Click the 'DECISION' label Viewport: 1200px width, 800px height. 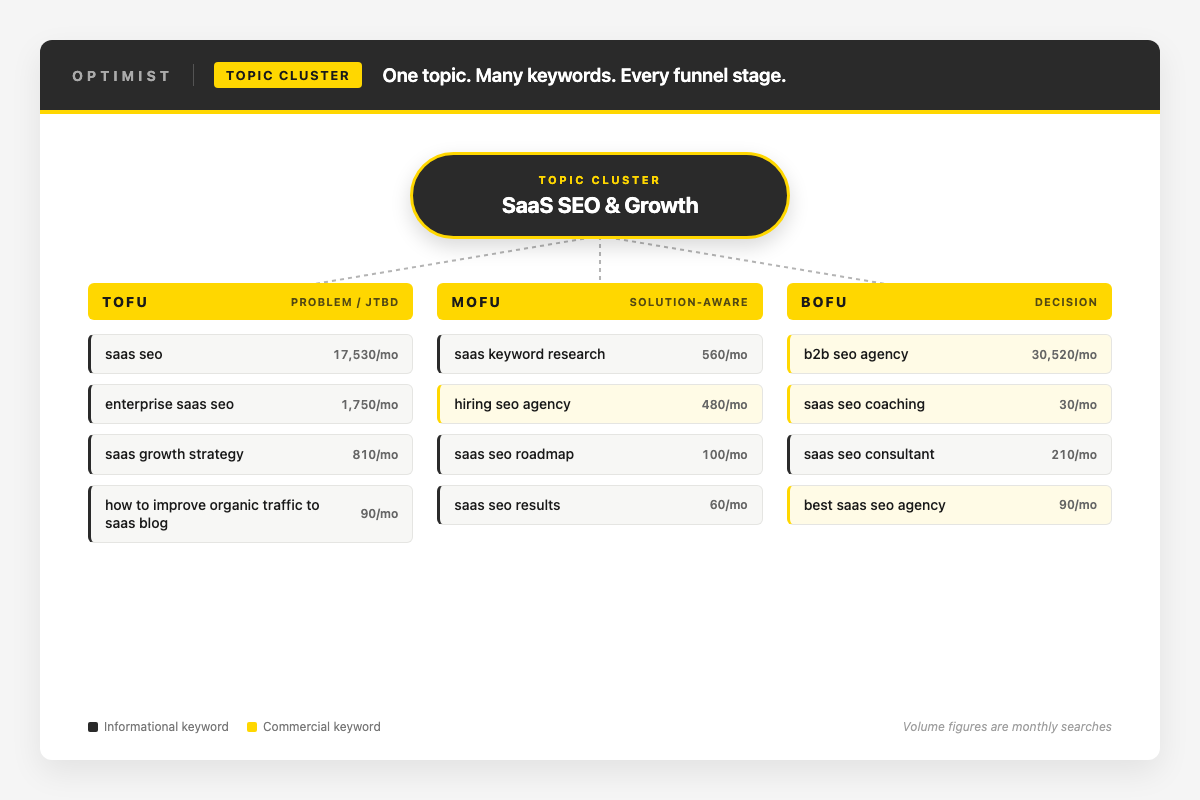[x=1066, y=302]
